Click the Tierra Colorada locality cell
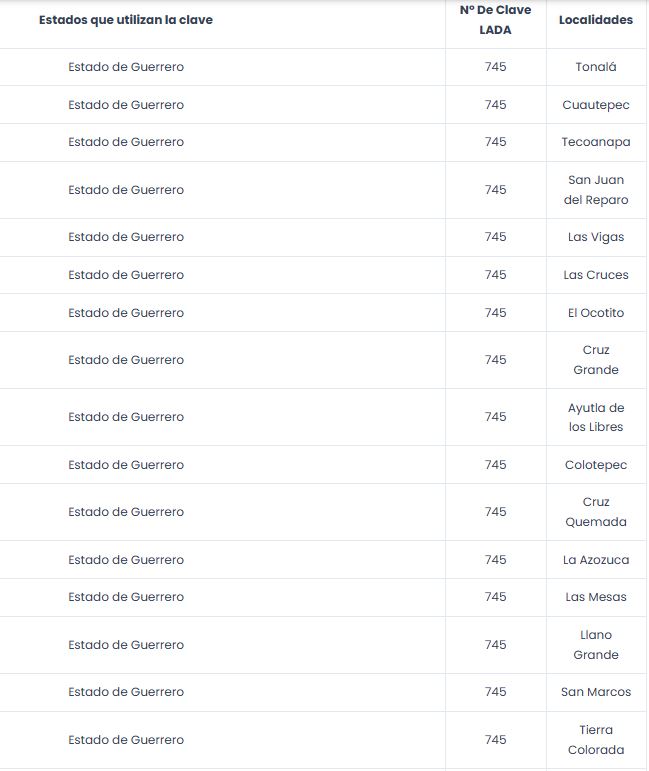The height and width of the screenshot is (771, 649). click(596, 740)
